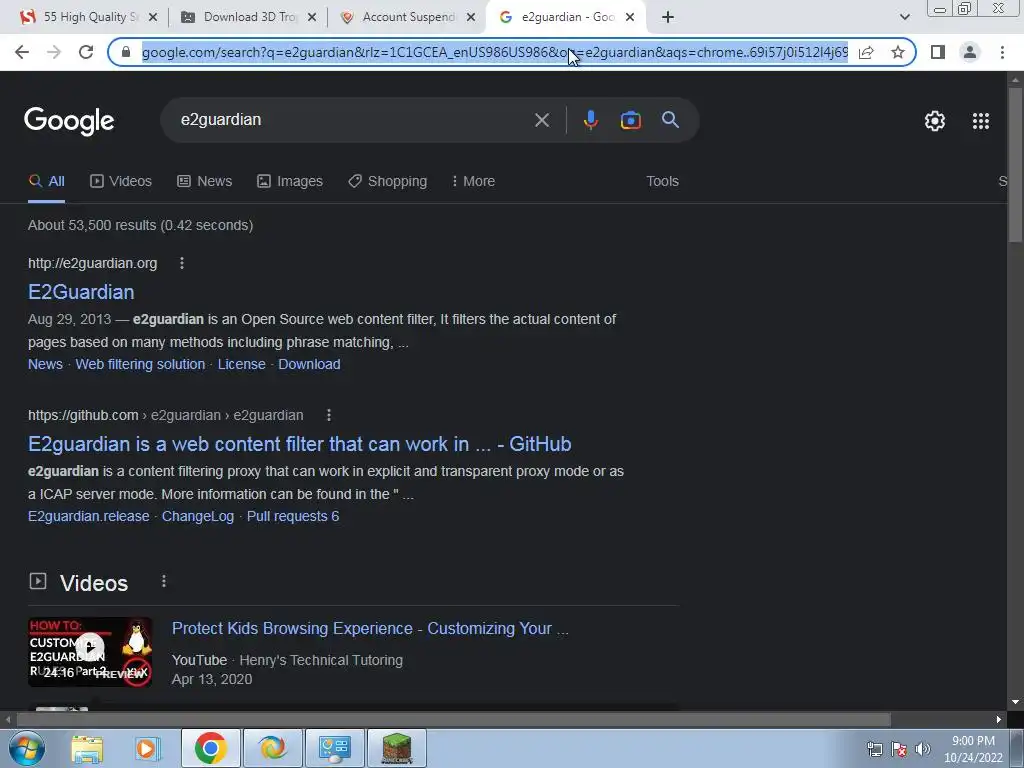Open the News sitelink
This screenshot has height=768, width=1024.
click(x=45, y=364)
